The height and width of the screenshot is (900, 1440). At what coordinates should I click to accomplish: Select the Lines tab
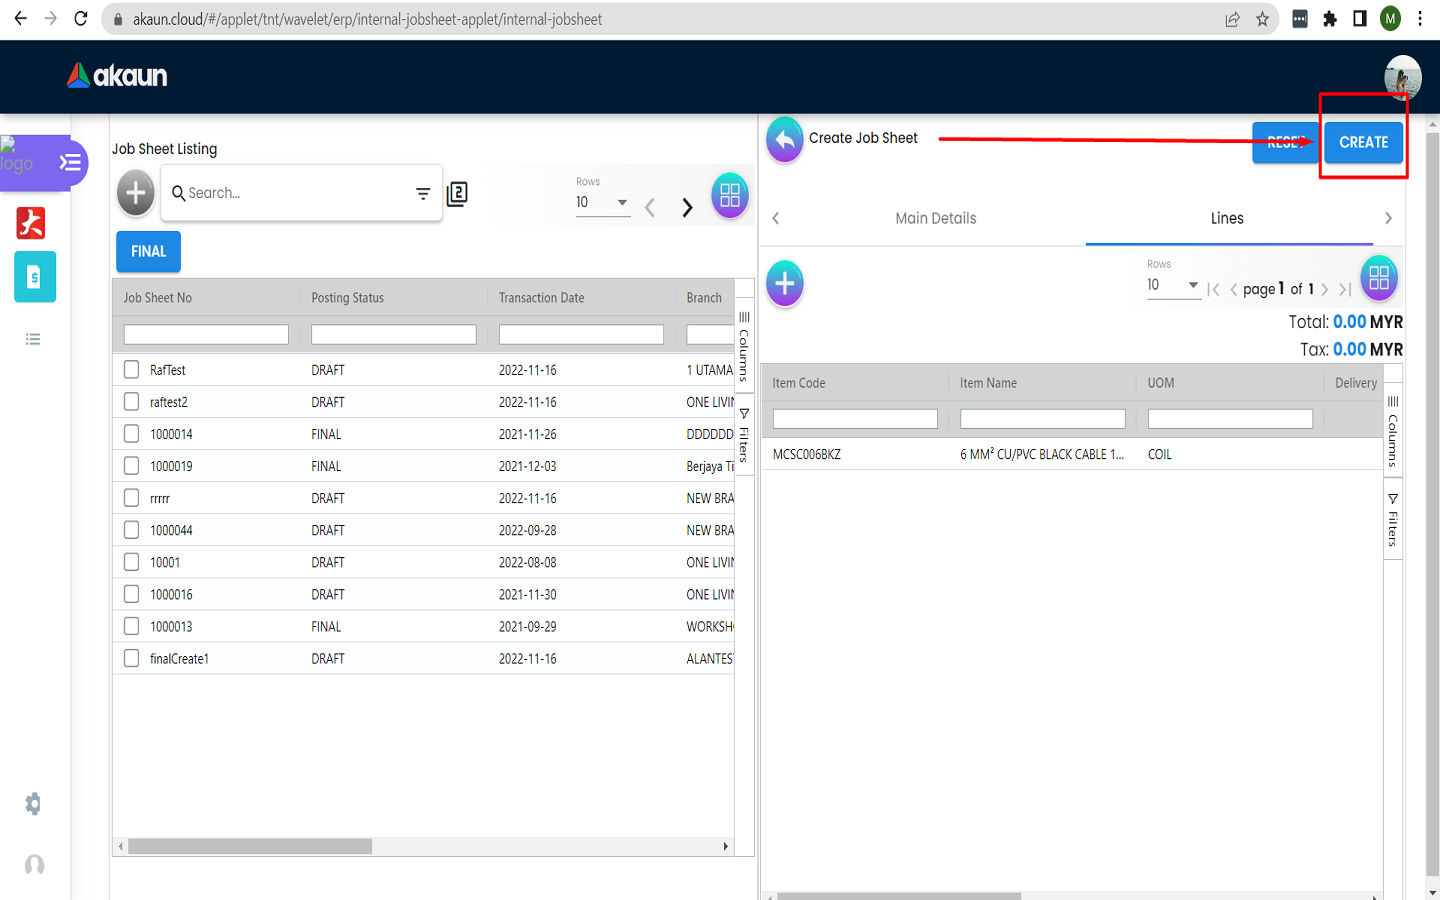point(1227,218)
